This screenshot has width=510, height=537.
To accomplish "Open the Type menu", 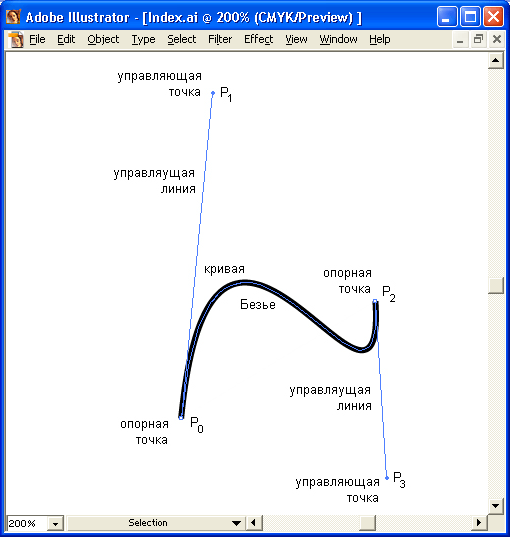I will coord(144,39).
